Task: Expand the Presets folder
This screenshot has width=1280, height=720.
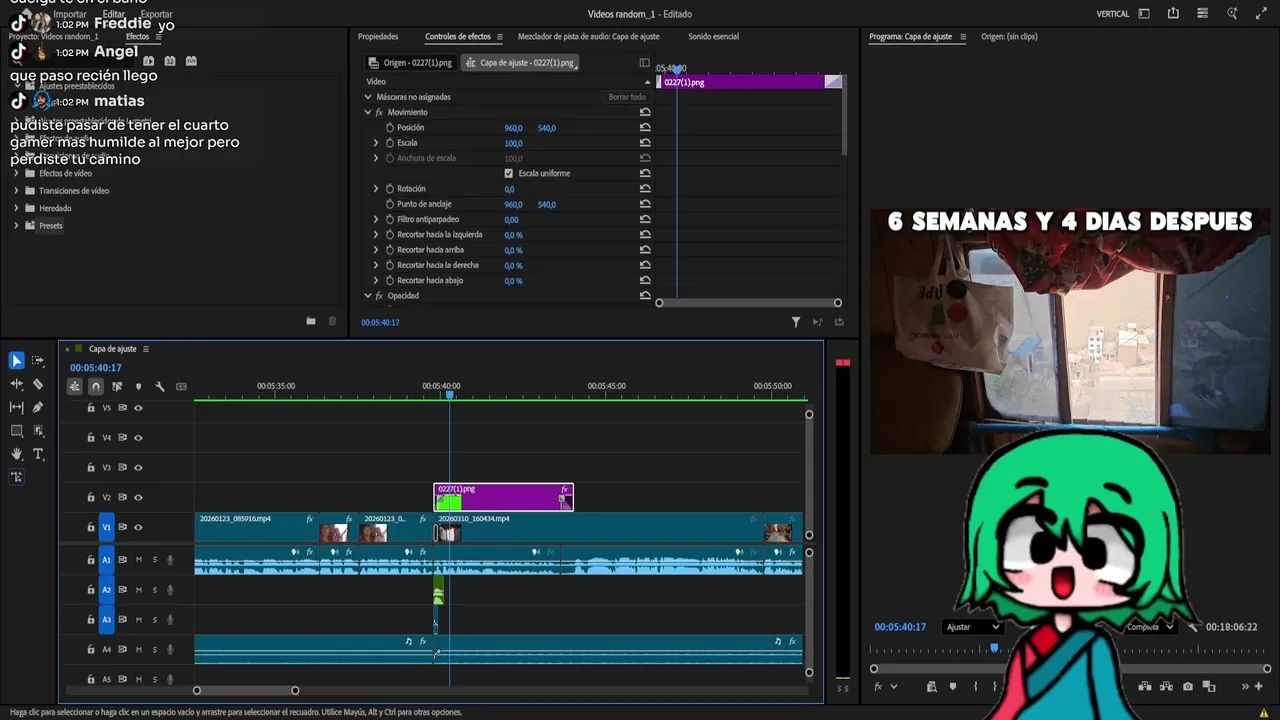Action: click(16, 226)
